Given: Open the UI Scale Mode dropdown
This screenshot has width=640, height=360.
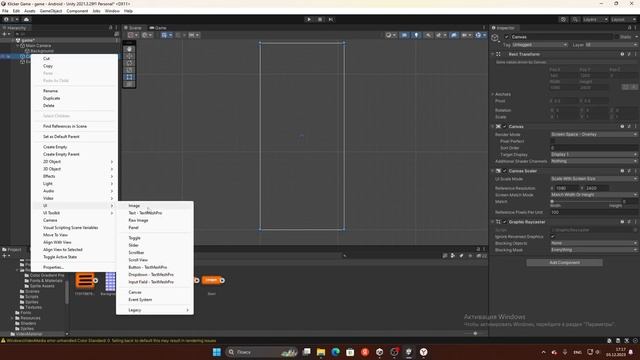Looking at the screenshot, I should [594, 179].
